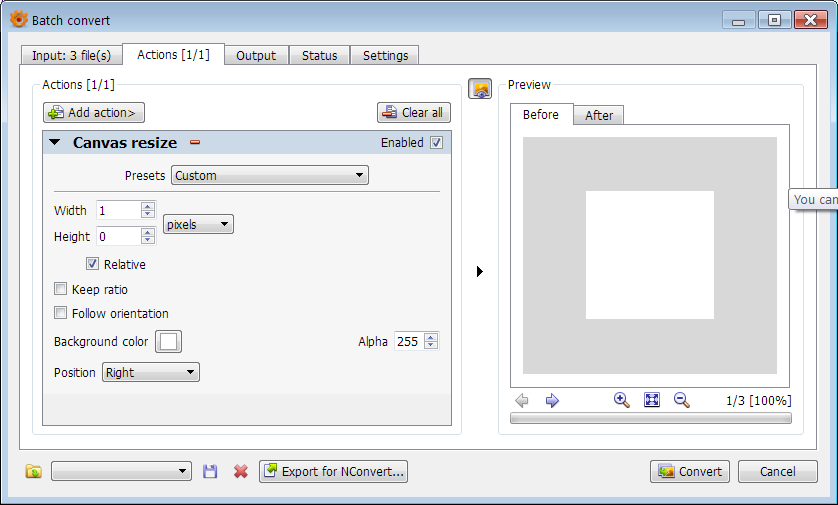
Task: Click the white preview image thumbnail
Action: 650,255
